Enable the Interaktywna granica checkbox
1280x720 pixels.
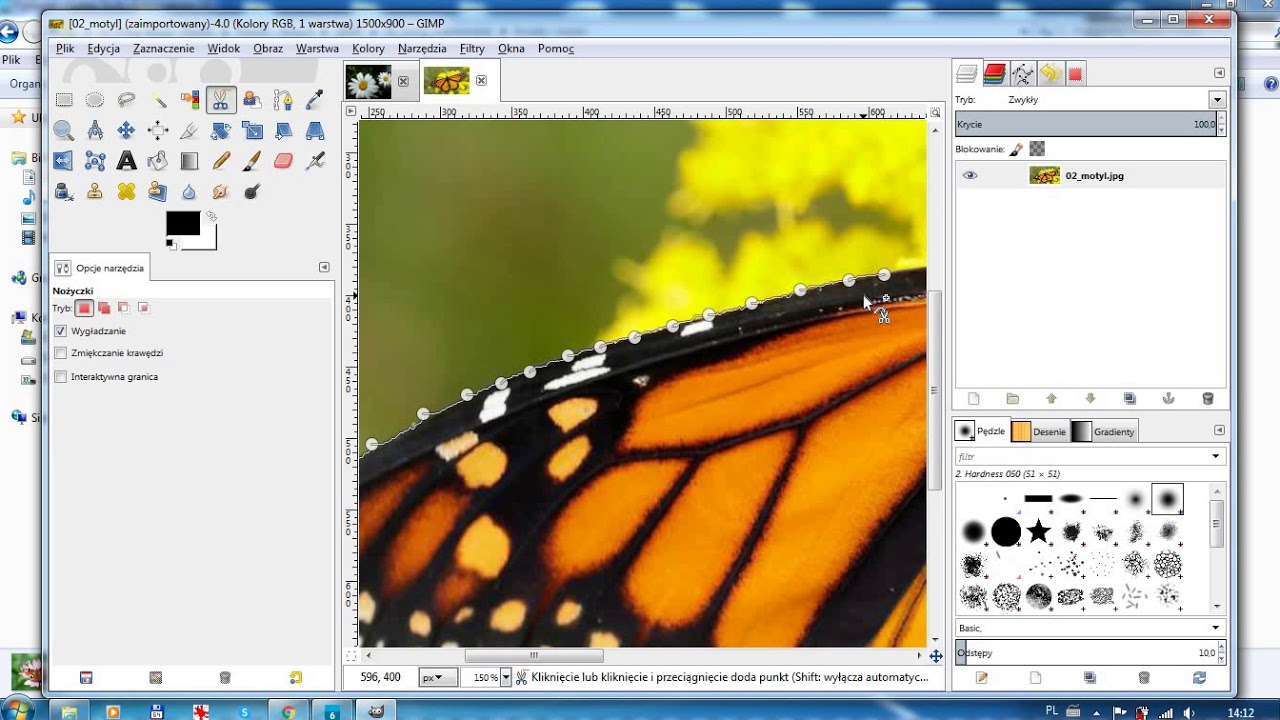tap(61, 377)
